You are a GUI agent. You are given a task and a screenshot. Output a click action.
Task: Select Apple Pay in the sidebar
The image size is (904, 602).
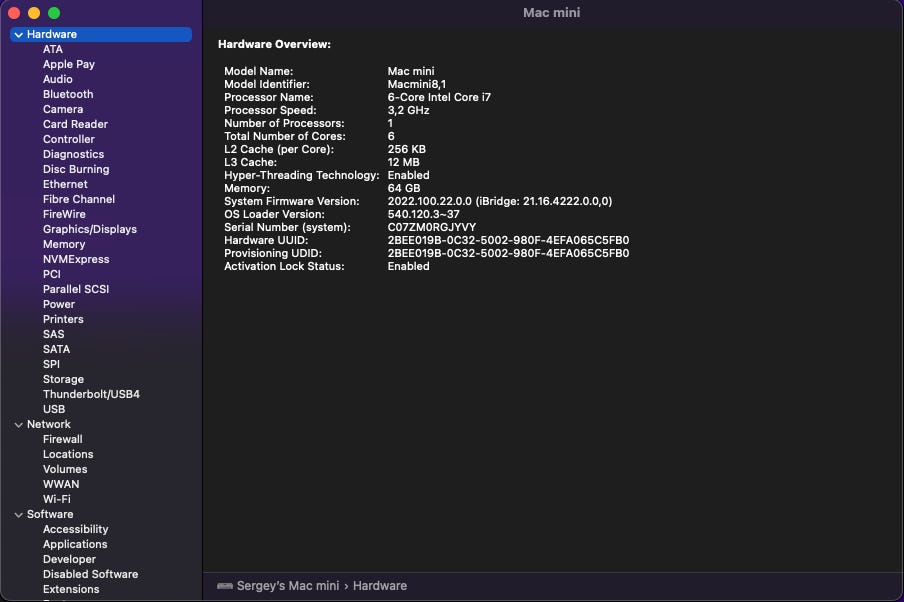[69, 65]
